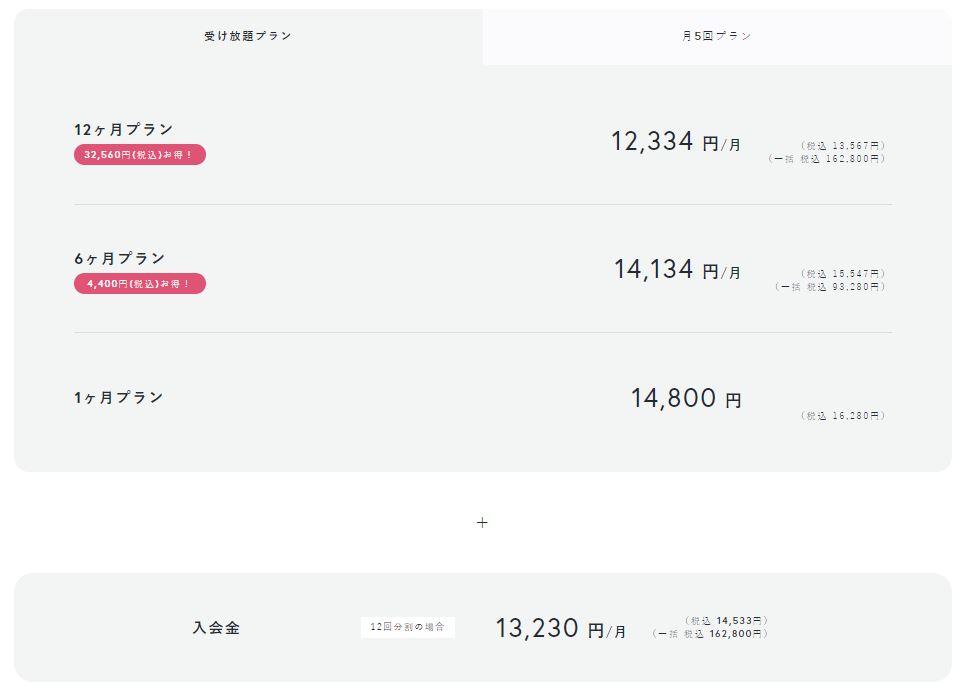
Task: Click the 税込 13,567円 note
Action: (843, 146)
